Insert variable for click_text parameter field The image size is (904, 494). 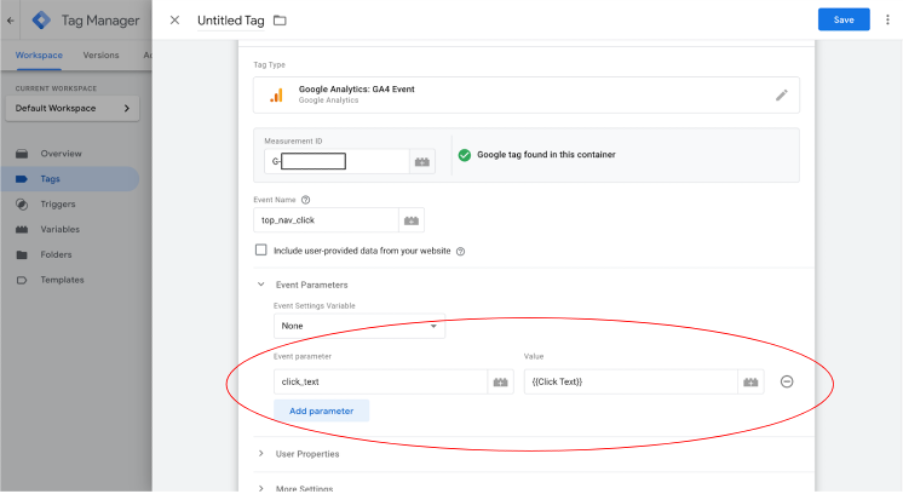[x=500, y=382]
